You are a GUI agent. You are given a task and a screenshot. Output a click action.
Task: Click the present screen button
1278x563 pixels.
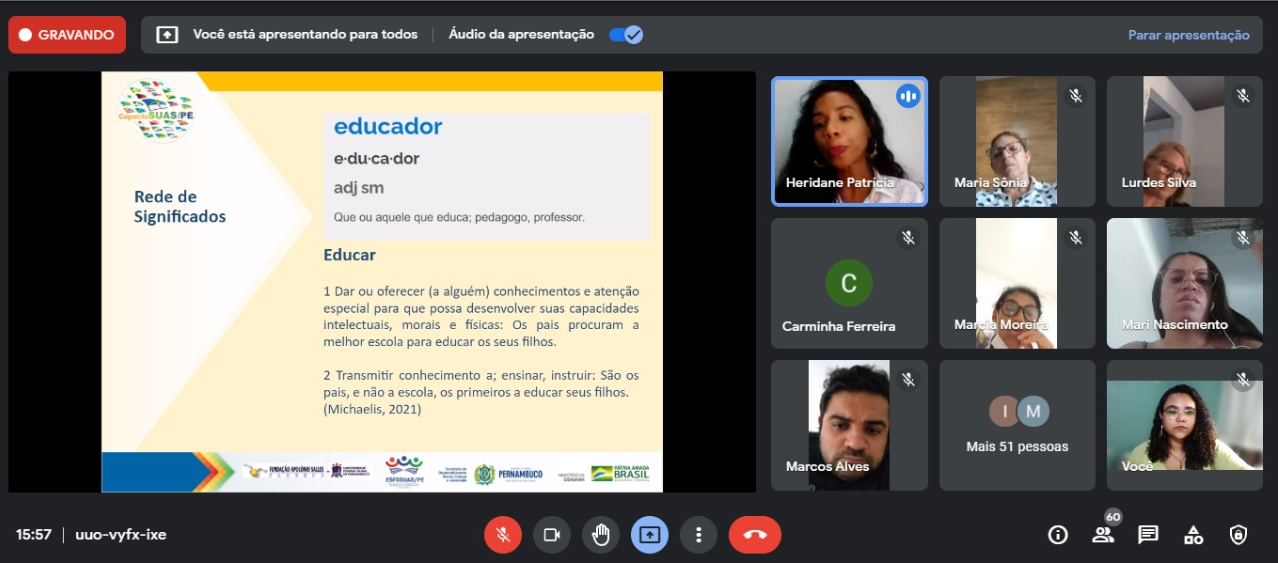tap(649, 535)
